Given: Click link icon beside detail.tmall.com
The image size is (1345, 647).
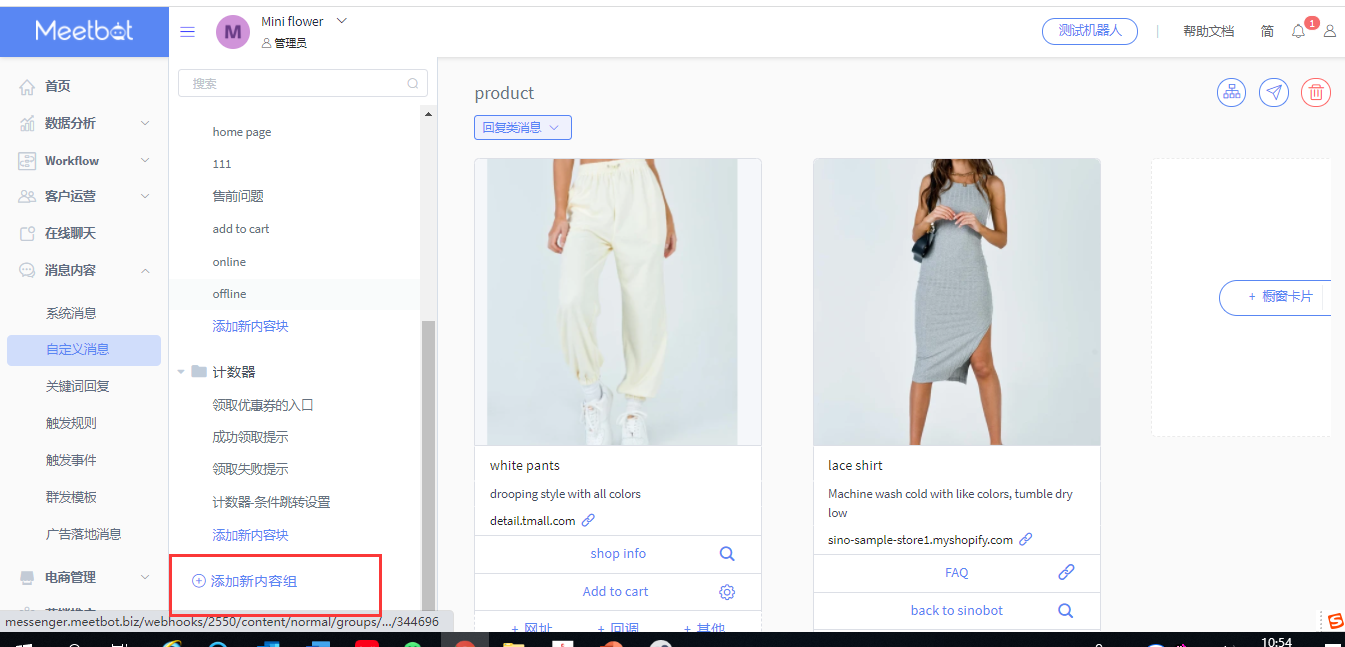Looking at the screenshot, I should pyautogui.click(x=588, y=520).
